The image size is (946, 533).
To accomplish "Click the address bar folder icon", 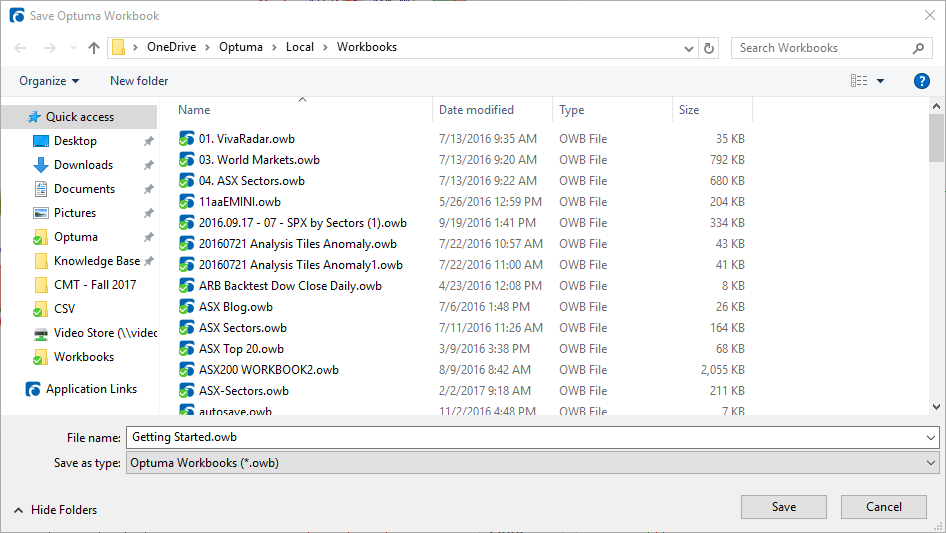I will click(x=119, y=47).
